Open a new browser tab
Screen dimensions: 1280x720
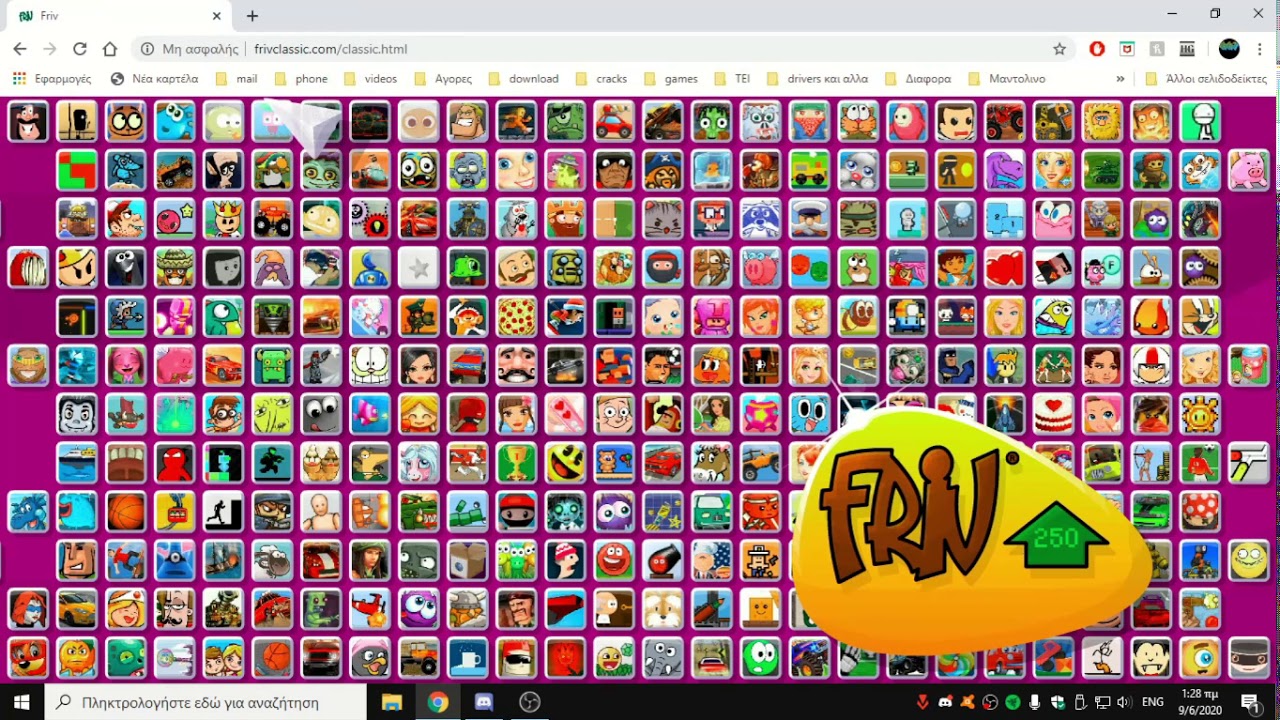252,16
